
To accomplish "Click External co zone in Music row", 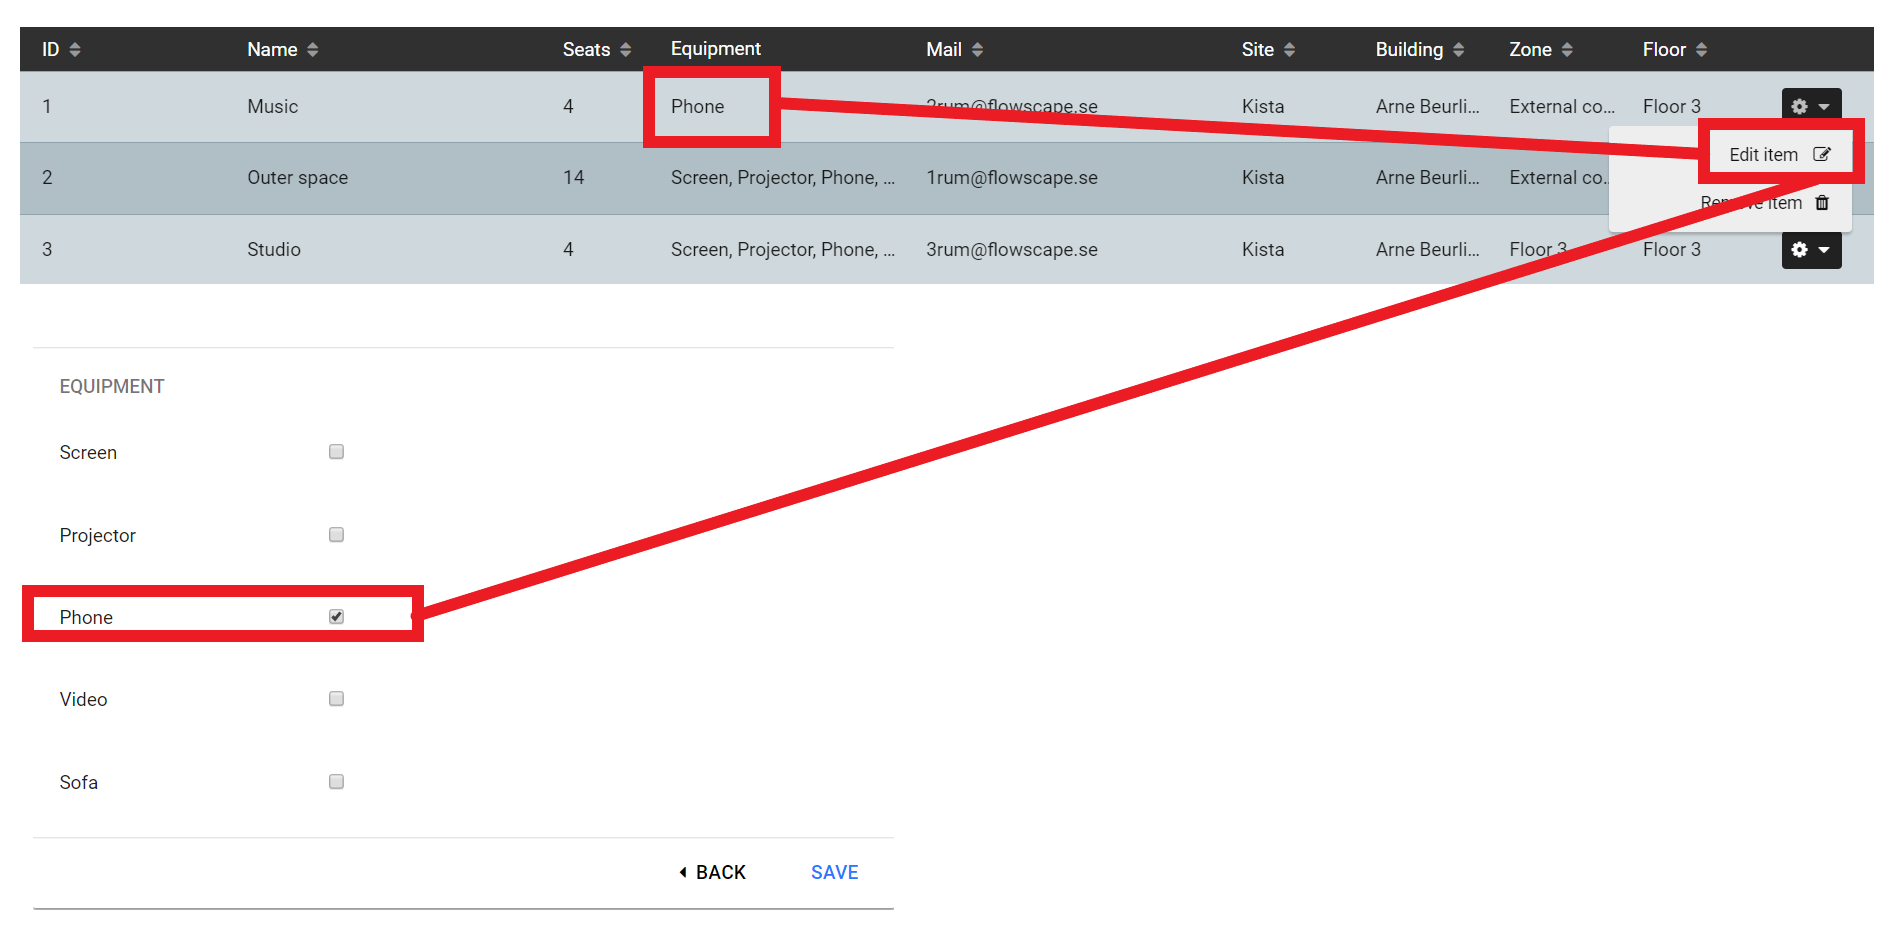I will click(1562, 107).
